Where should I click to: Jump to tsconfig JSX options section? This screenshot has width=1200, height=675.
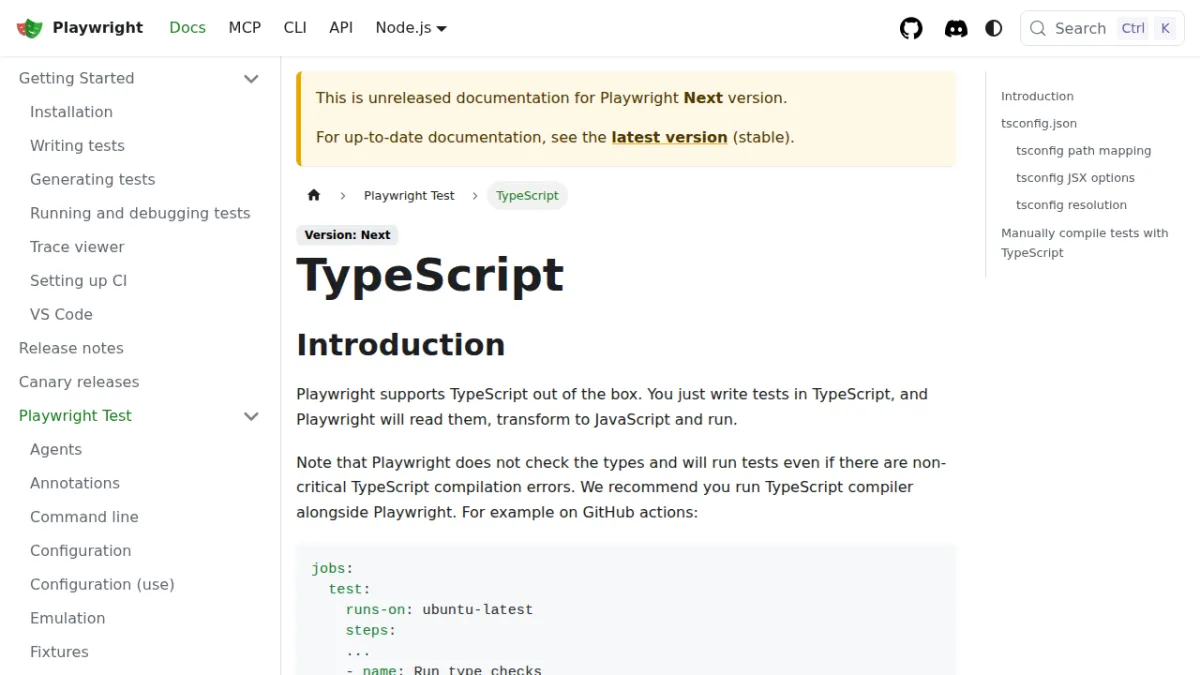[1075, 178]
